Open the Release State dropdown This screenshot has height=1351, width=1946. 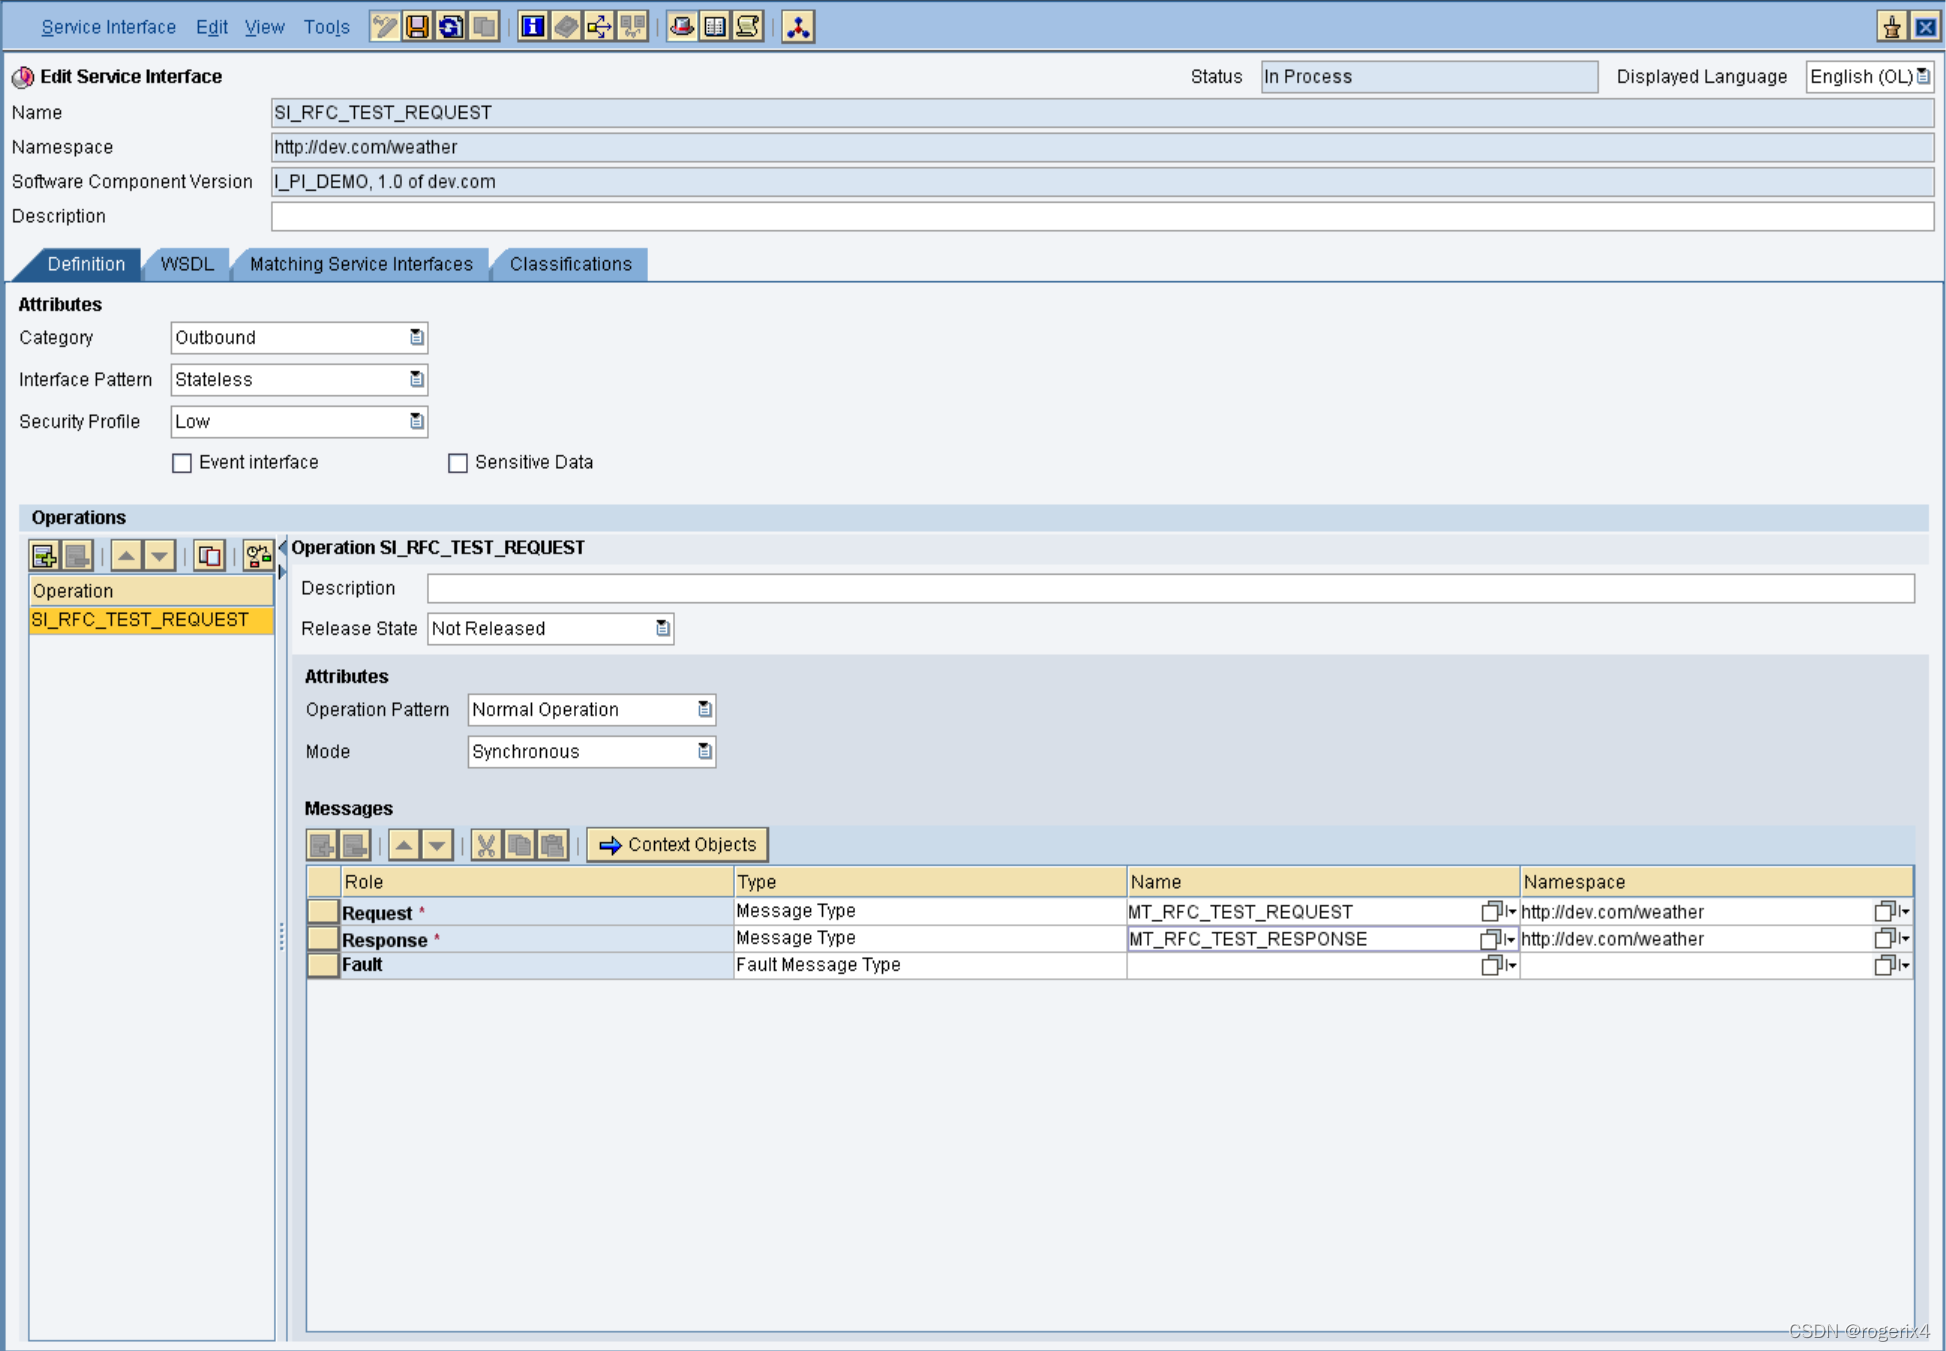click(662, 629)
